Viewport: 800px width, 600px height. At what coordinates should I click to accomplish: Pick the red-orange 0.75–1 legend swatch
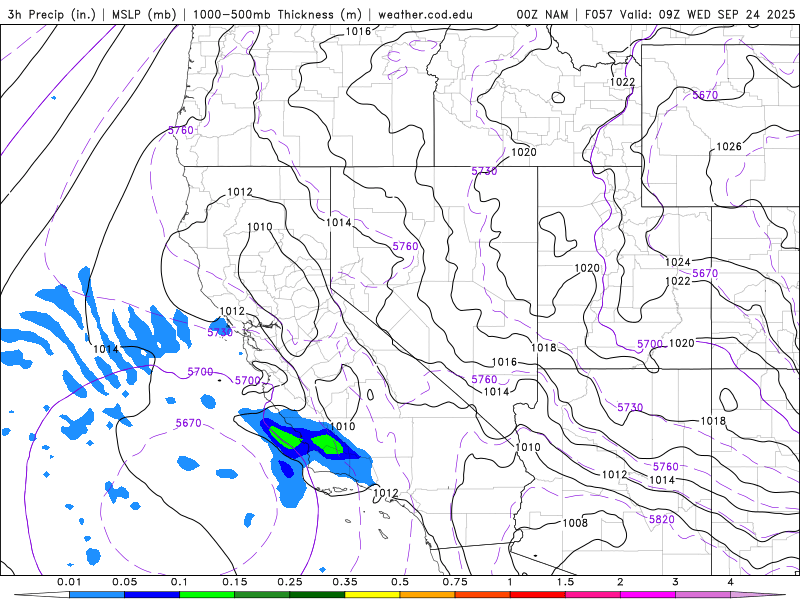483,595
